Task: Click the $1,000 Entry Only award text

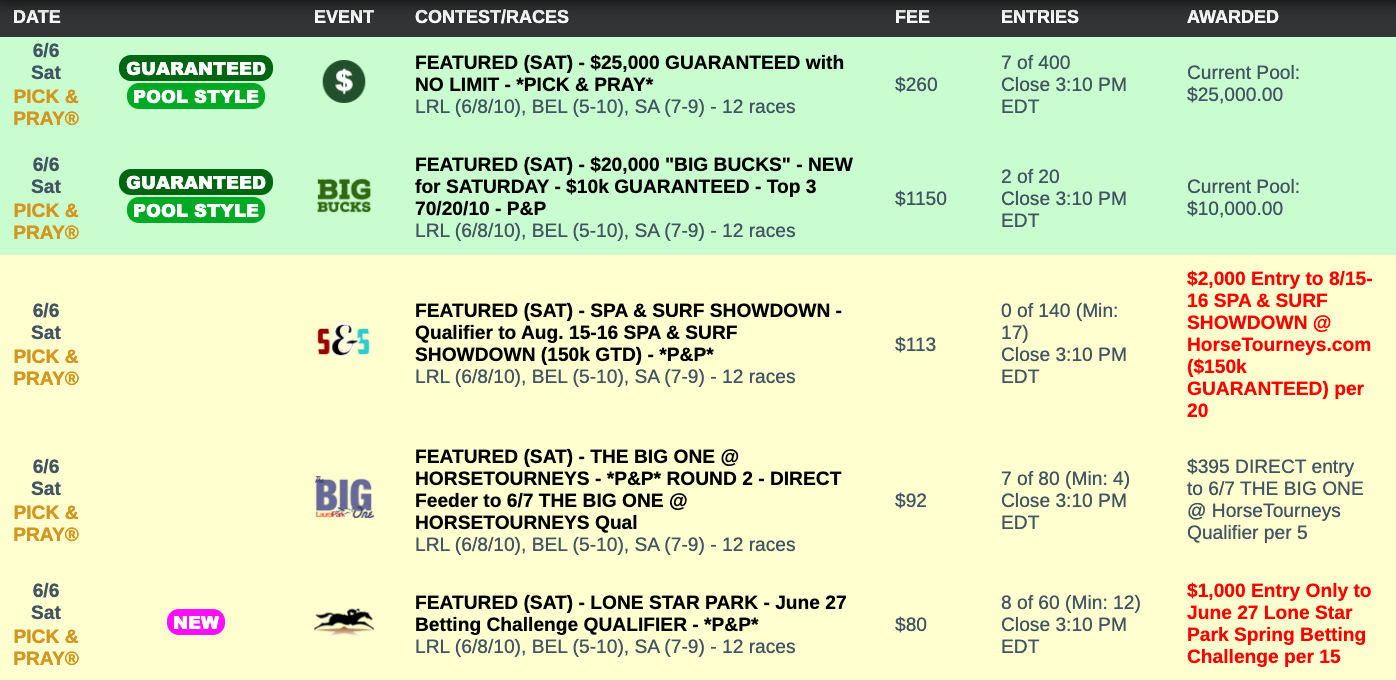Action: 1279,623
